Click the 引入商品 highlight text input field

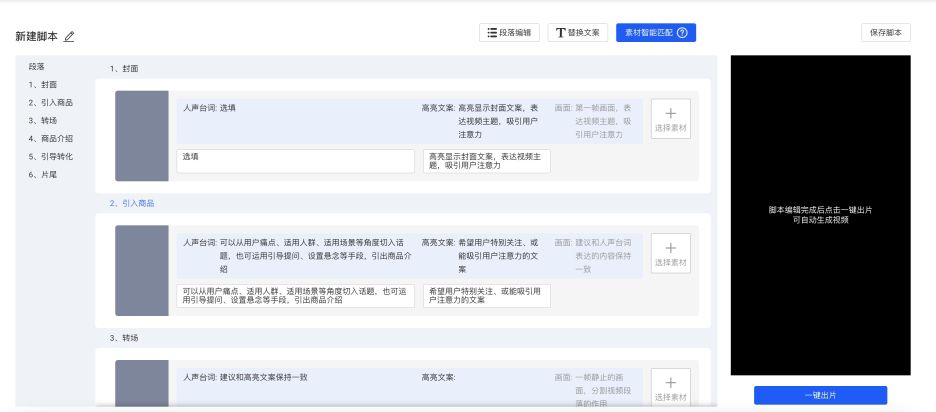487,296
